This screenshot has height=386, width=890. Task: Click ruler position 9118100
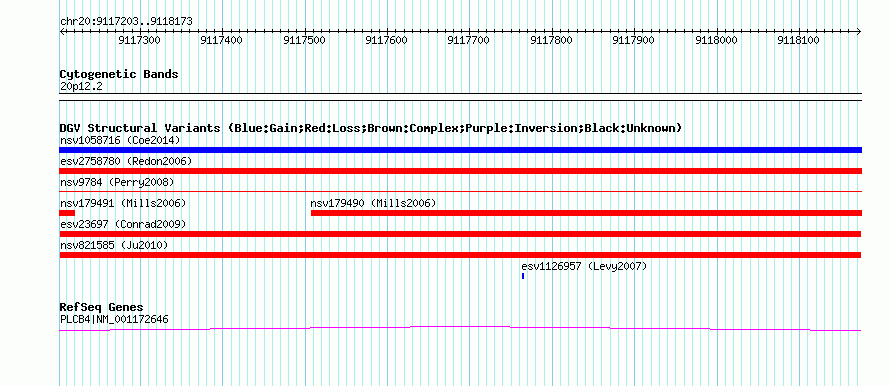point(799,40)
